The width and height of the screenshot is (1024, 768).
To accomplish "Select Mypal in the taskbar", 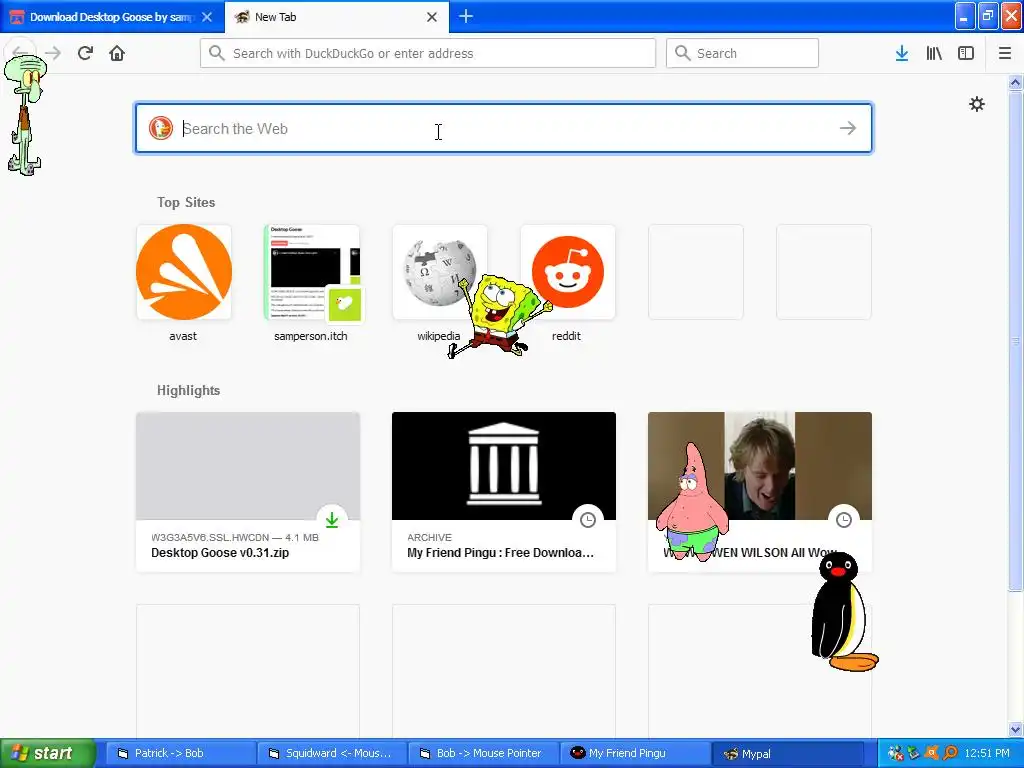I will tap(787, 753).
